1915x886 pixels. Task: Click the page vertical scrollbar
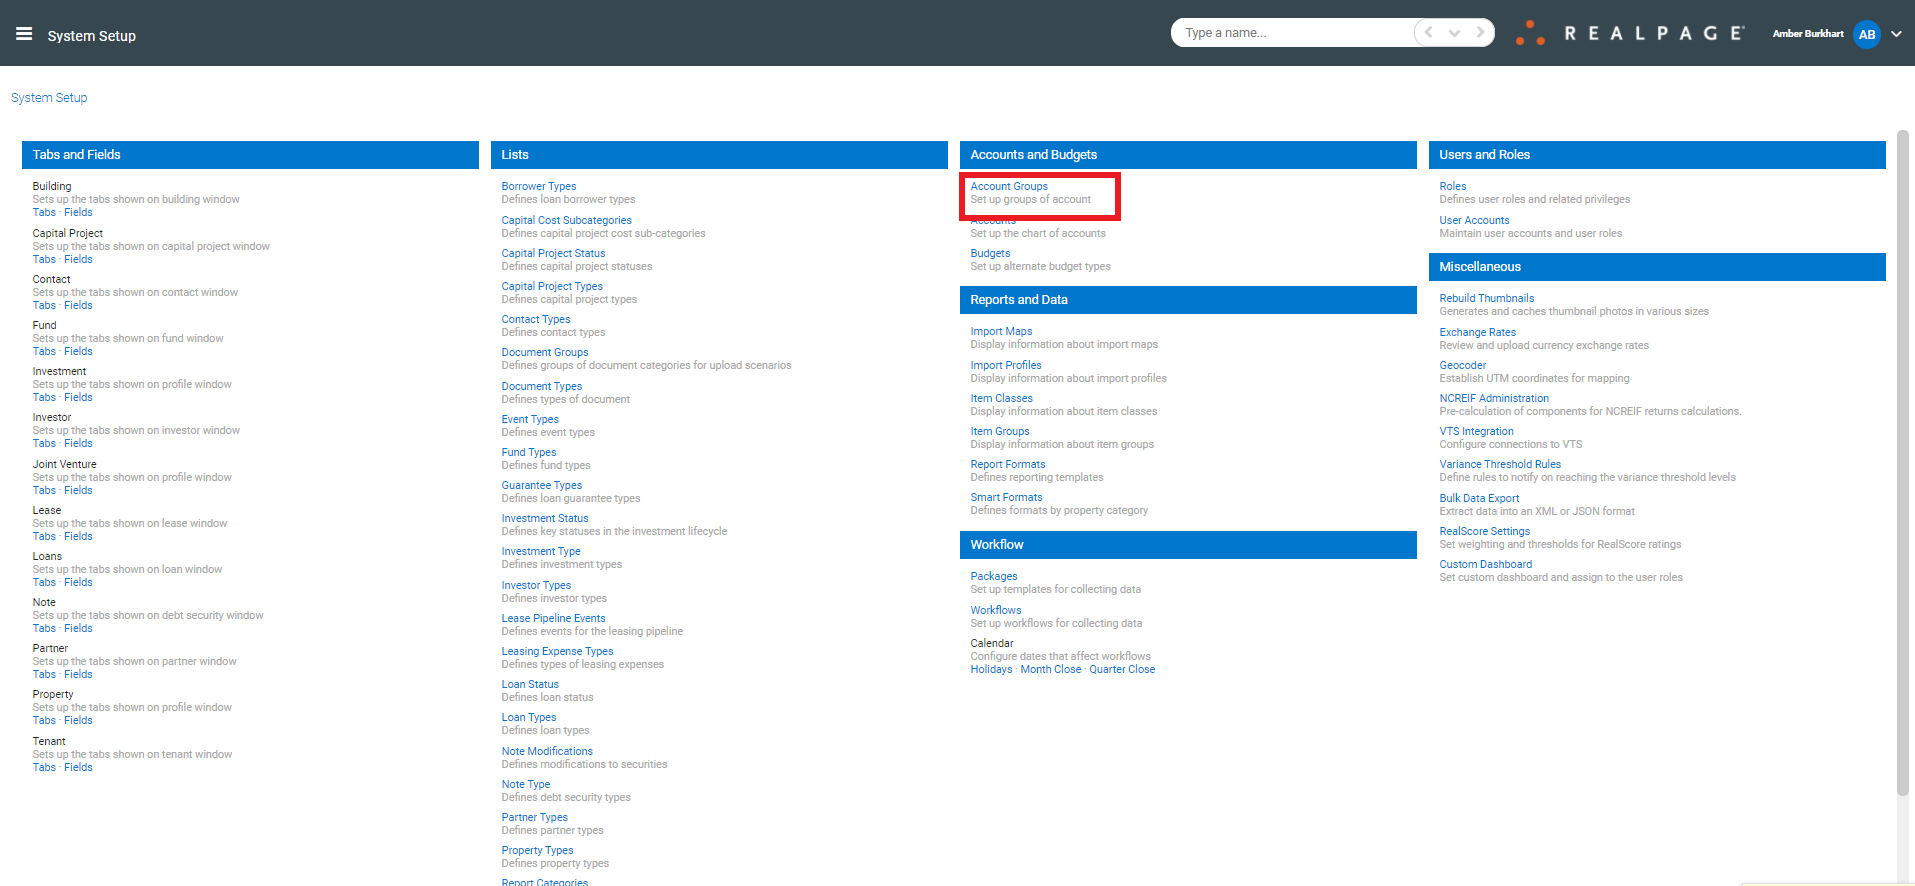click(x=1902, y=463)
